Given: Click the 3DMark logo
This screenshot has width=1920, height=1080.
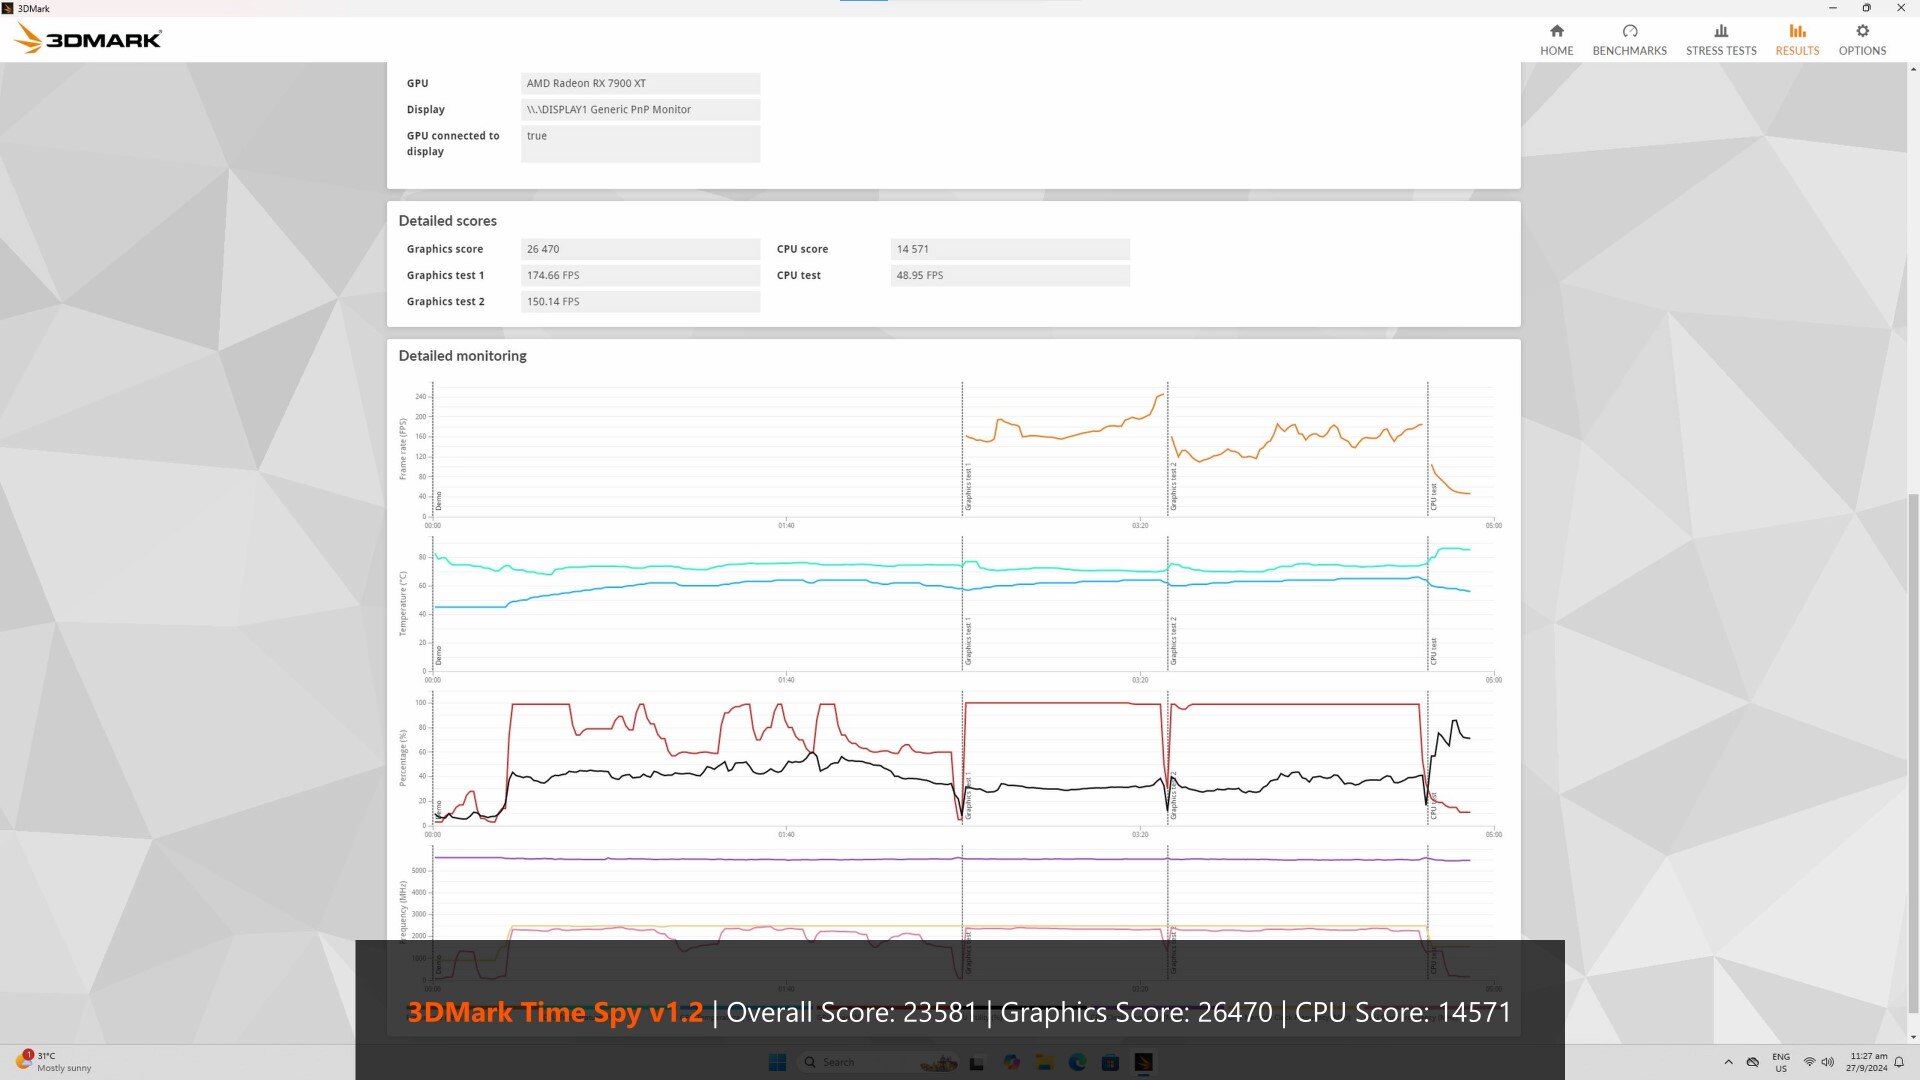Looking at the screenshot, I should [88, 39].
